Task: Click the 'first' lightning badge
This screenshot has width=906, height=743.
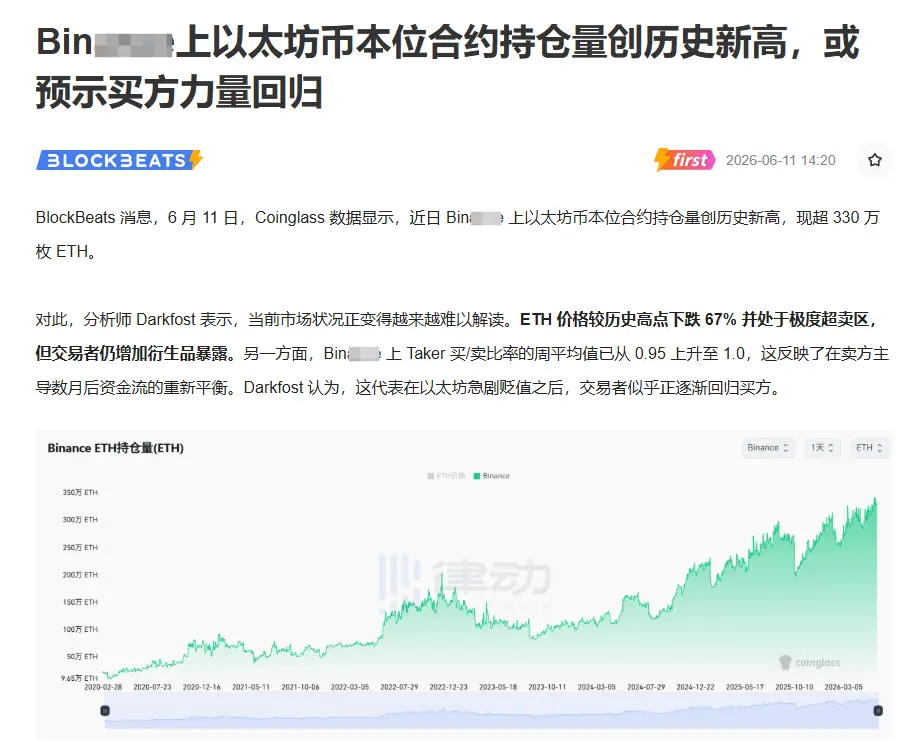Action: click(685, 160)
